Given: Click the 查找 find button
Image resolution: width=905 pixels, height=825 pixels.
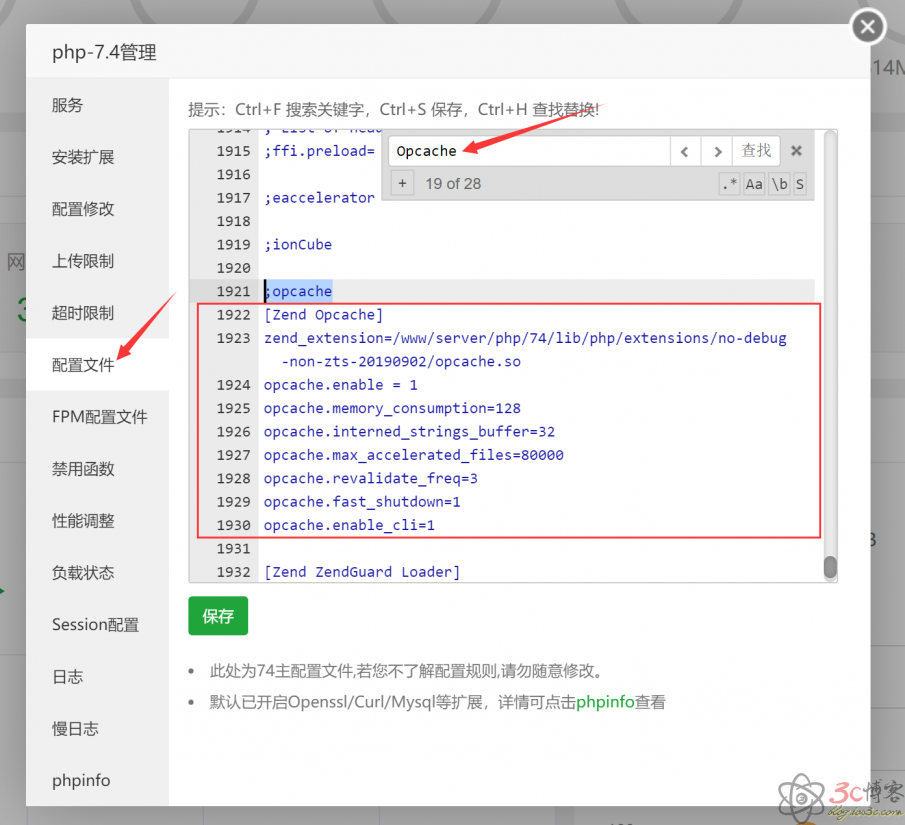Looking at the screenshot, I should click(x=756, y=151).
